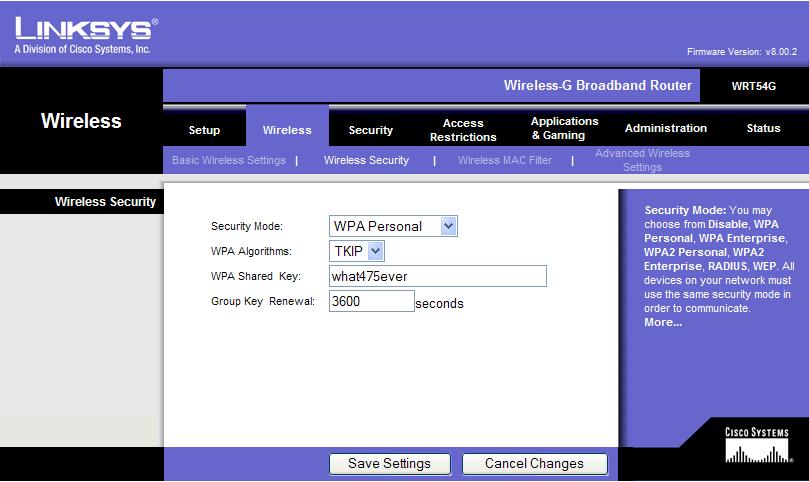This screenshot has width=809, height=482.
Task: Open the More... help link
Action: (663, 323)
